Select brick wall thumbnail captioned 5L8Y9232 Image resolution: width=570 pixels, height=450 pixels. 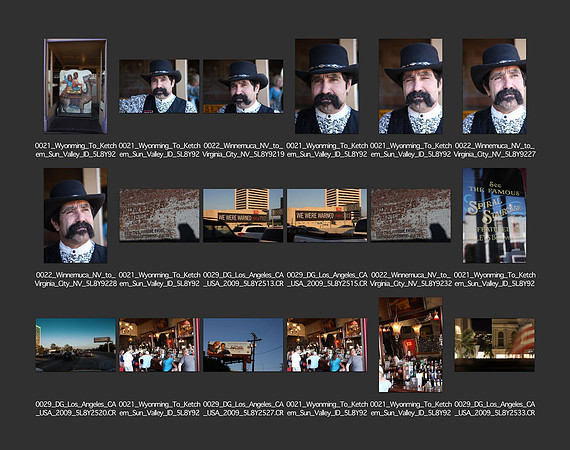click(411, 215)
